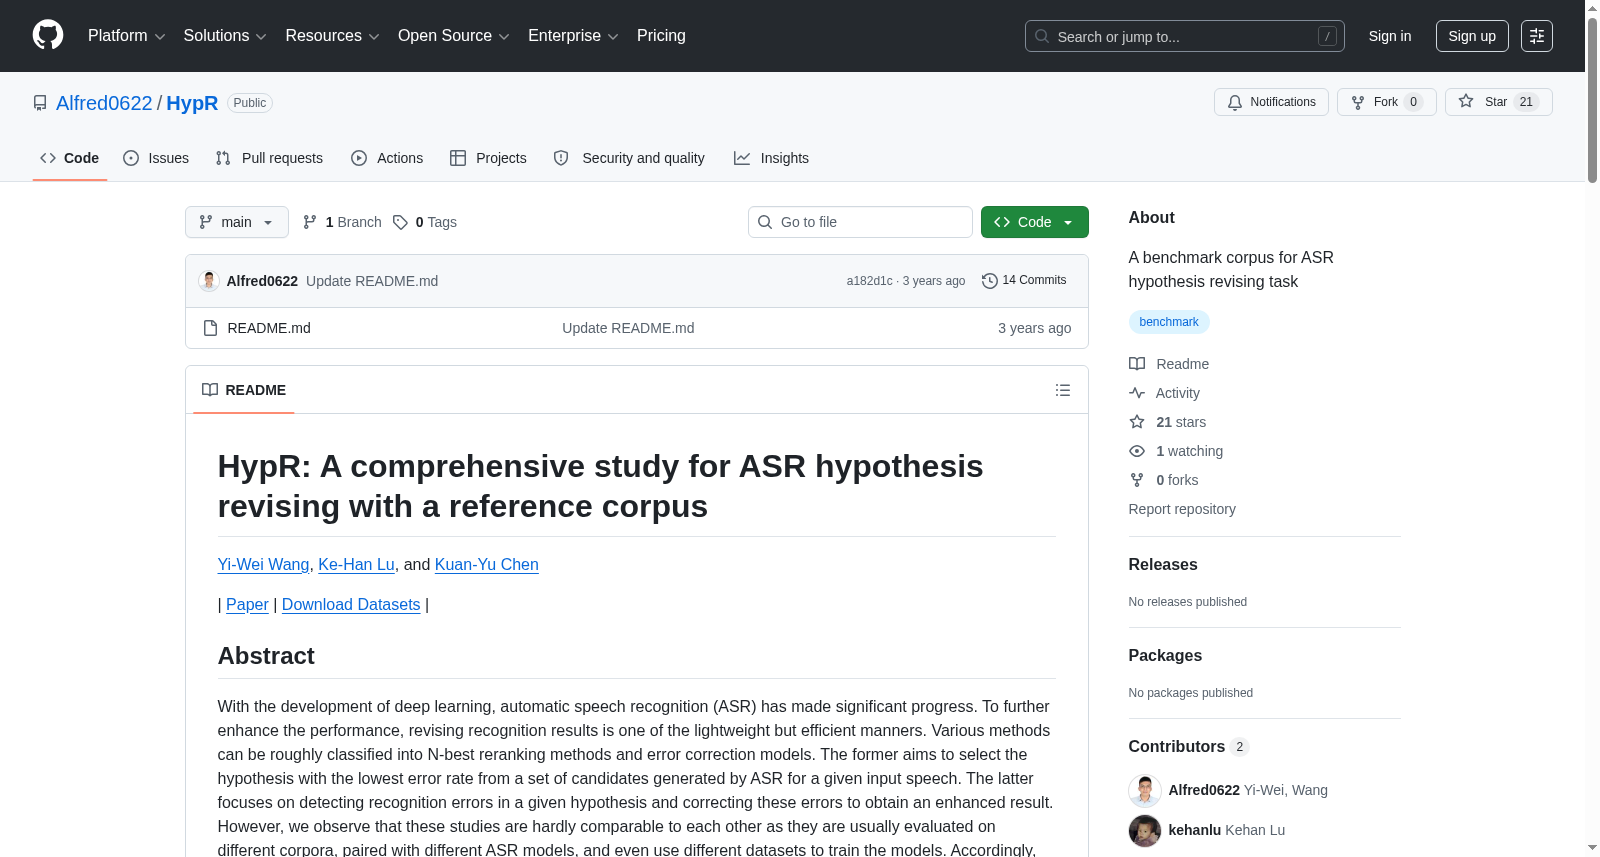Viewport: 1600px width, 857px height.
Task: Open the Security and quality tab
Action: coord(629,158)
